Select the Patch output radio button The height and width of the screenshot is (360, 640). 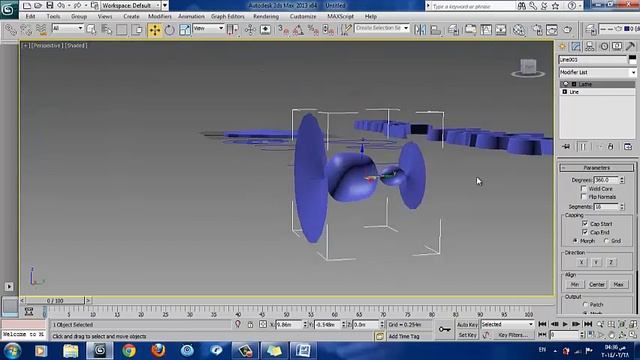(585, 304)
